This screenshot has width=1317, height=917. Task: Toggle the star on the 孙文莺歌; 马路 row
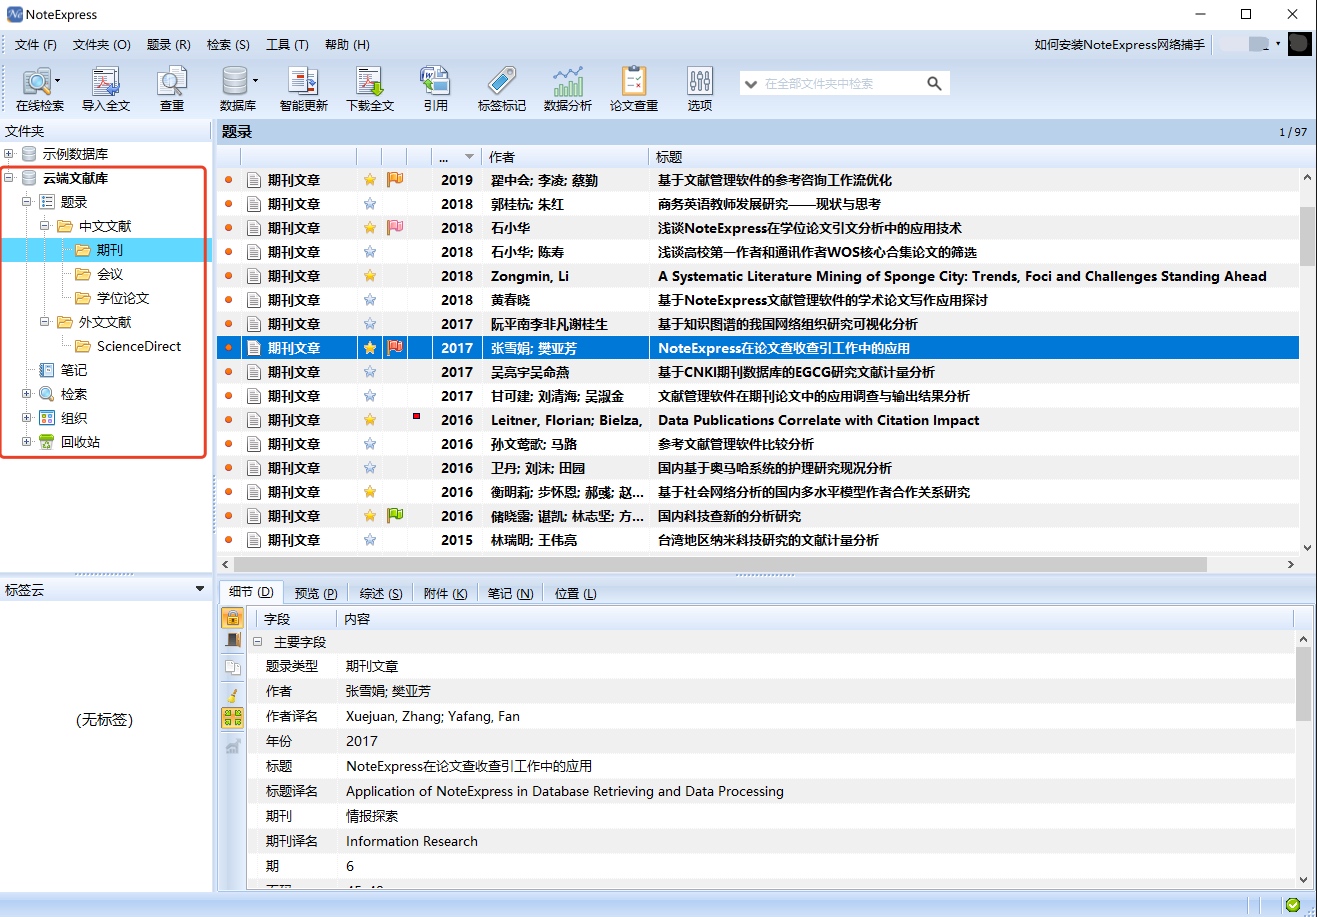(x=370, y=444)
